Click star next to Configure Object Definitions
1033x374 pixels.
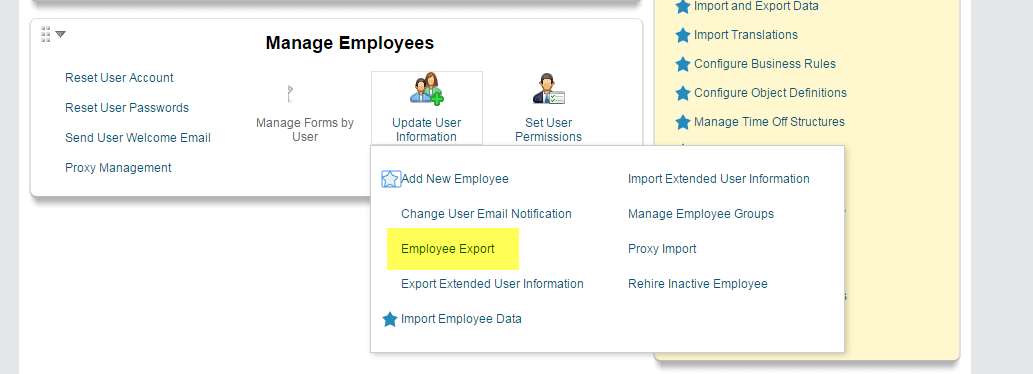pos(683,94)
